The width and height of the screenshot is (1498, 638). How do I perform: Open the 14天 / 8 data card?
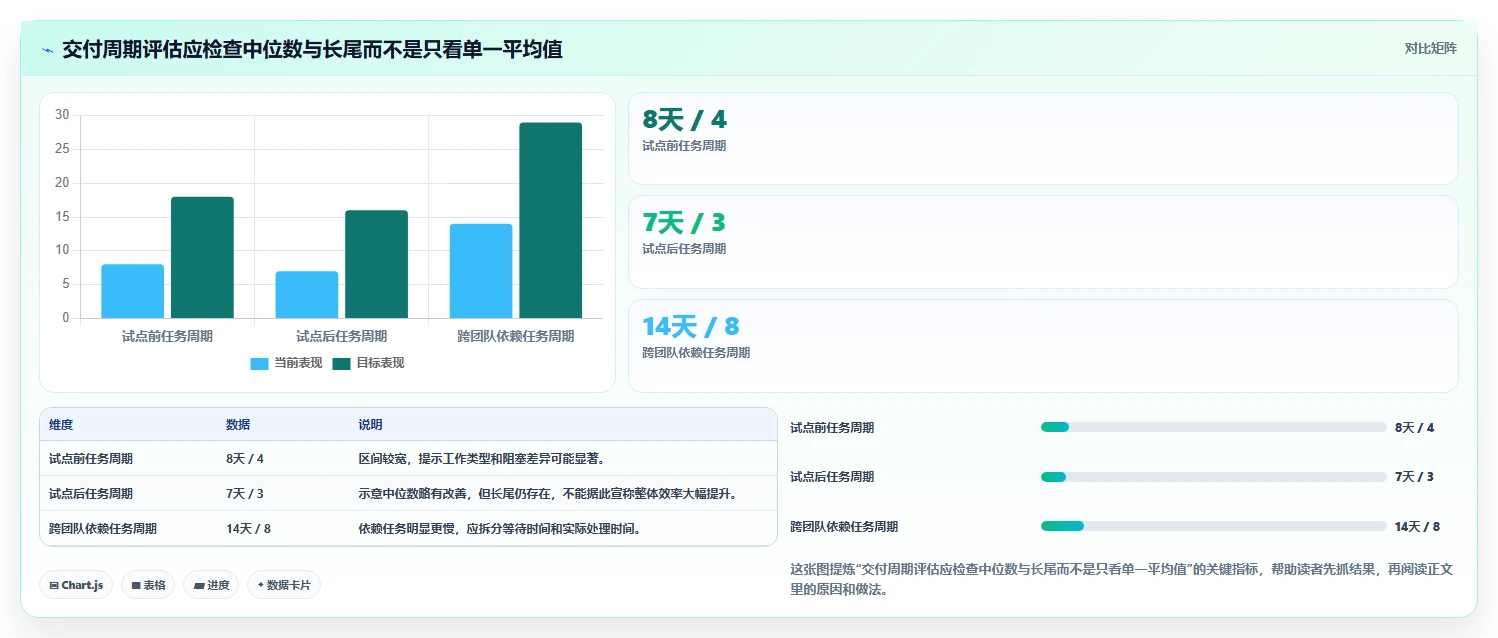tap(1043, 346)
